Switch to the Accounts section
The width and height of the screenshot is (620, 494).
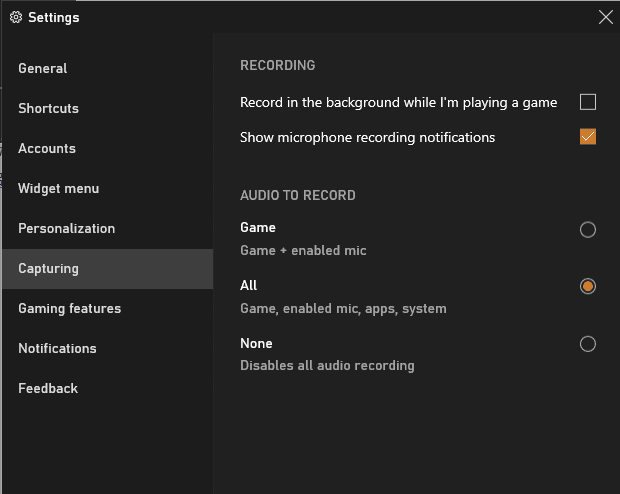[x=47, y=148]
